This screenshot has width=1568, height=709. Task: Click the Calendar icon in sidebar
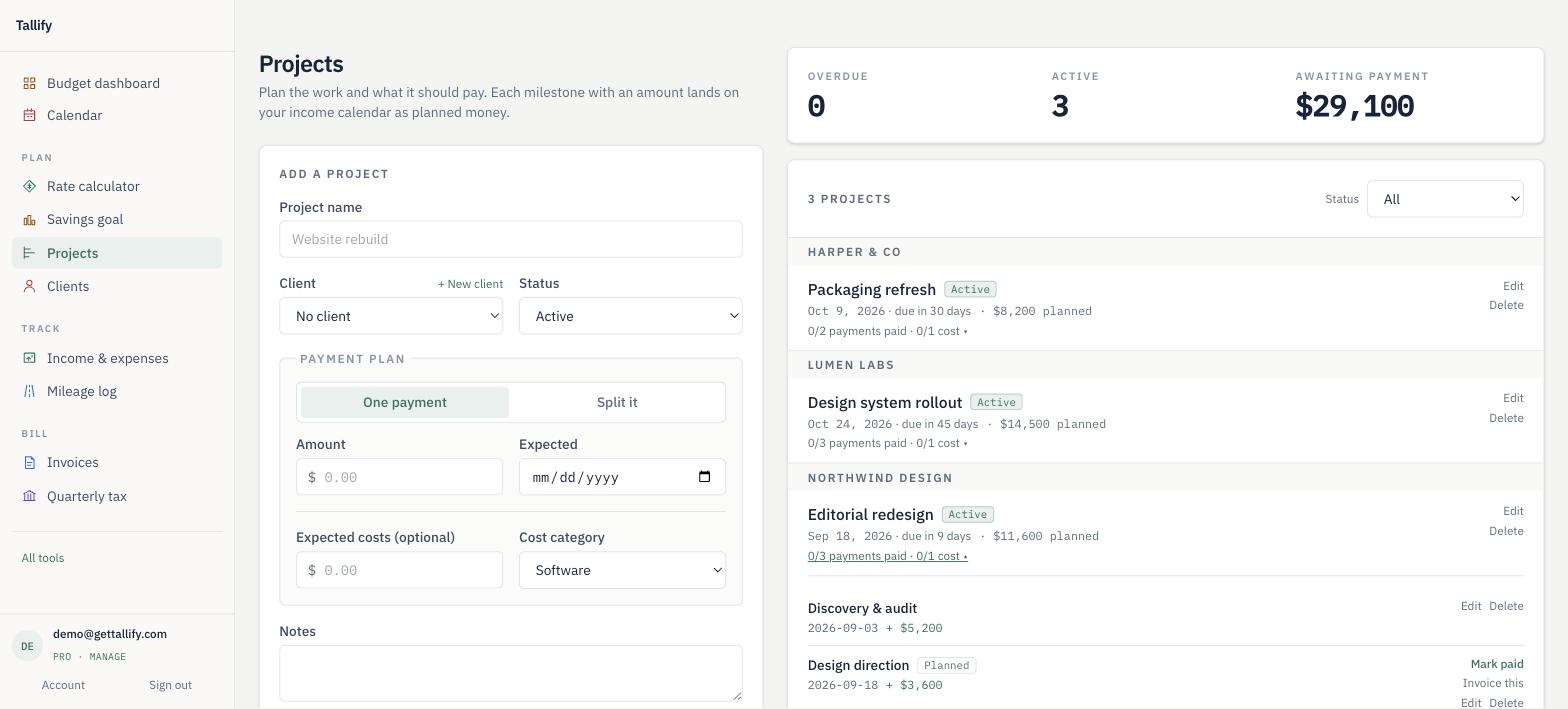click(x=30, y=115)
